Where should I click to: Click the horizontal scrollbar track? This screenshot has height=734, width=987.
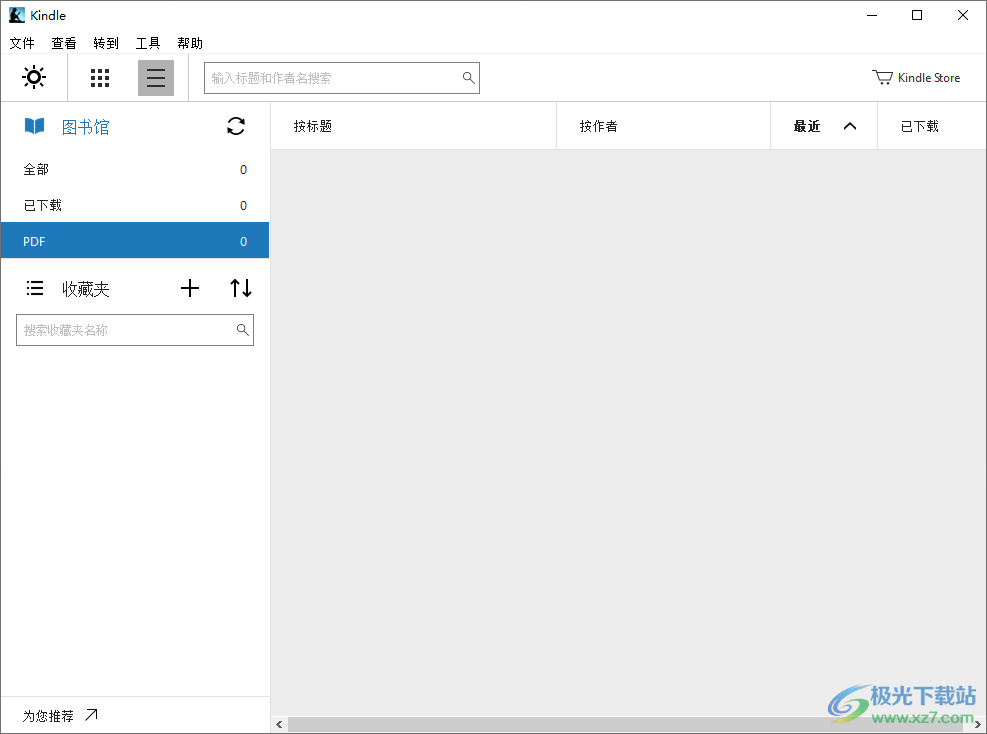click(x=625, y=725)
